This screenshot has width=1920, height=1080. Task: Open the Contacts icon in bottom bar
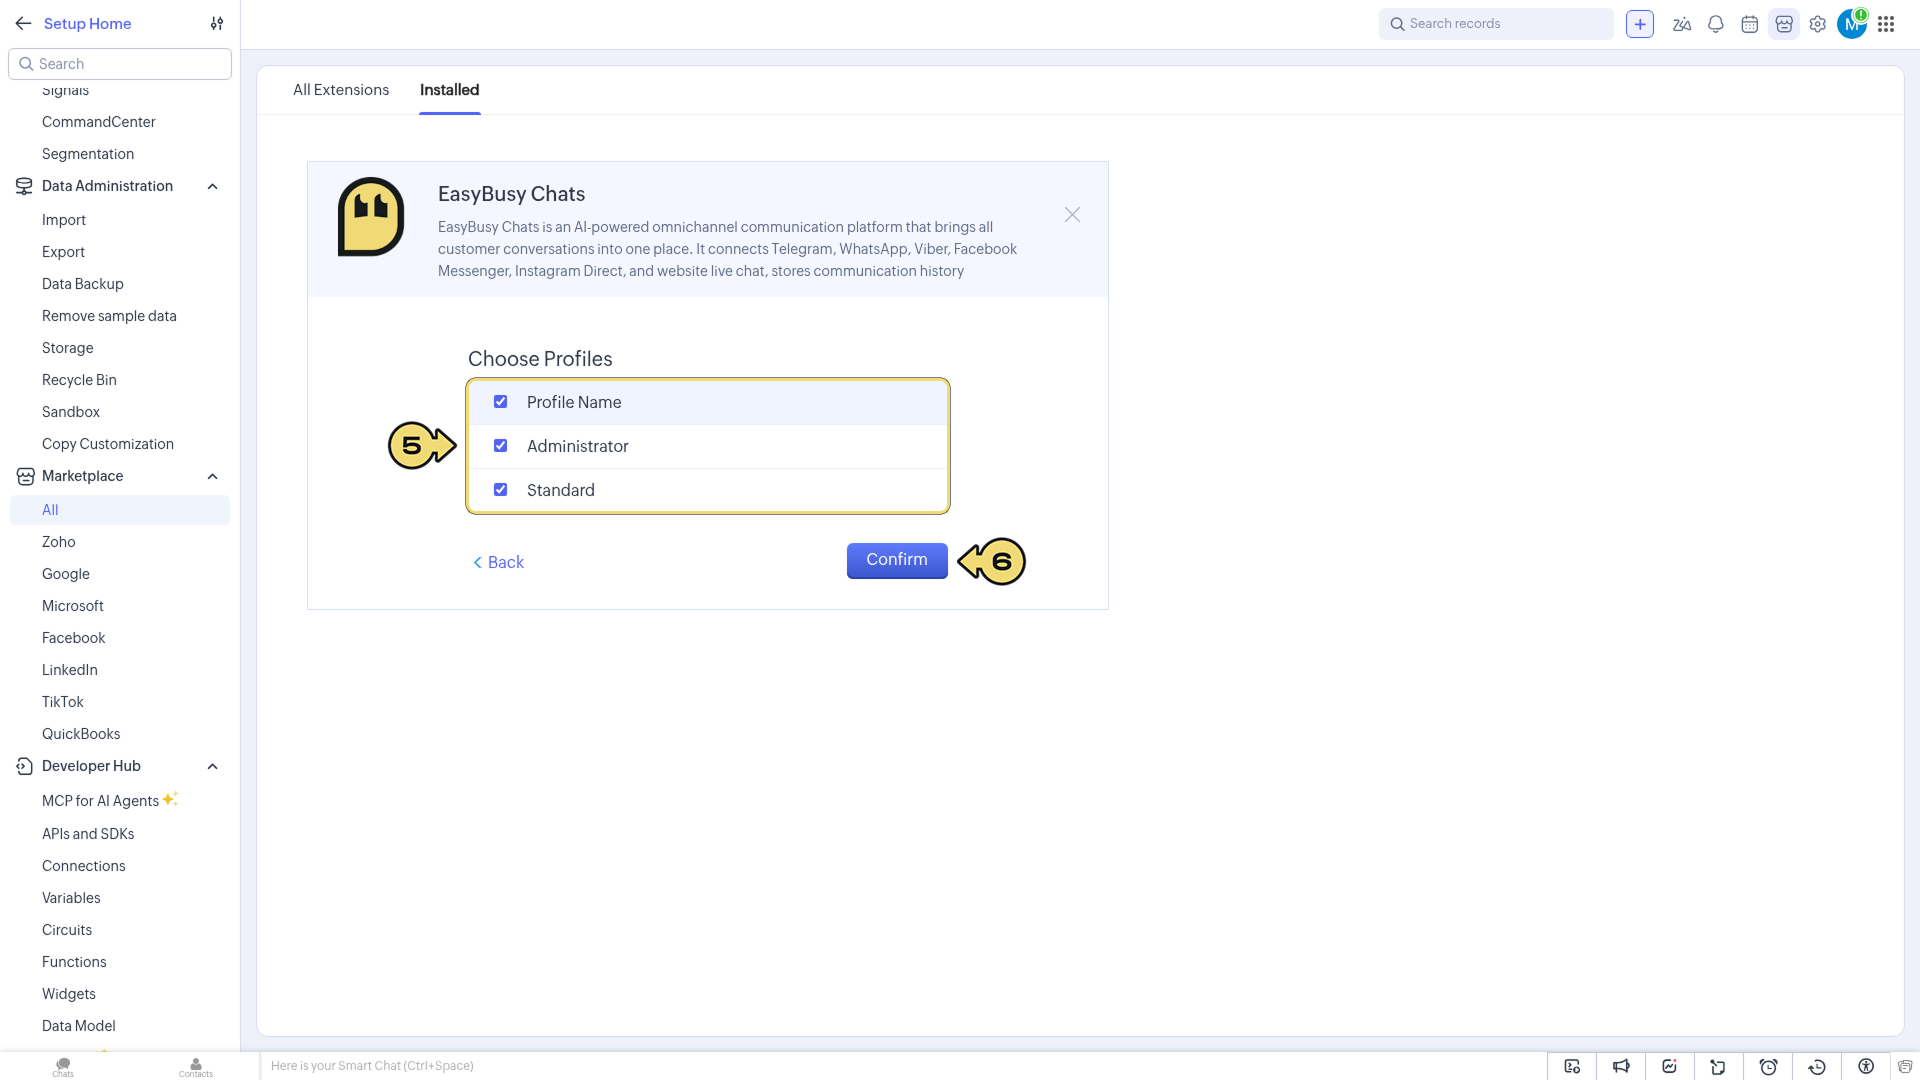(196, 1067)
